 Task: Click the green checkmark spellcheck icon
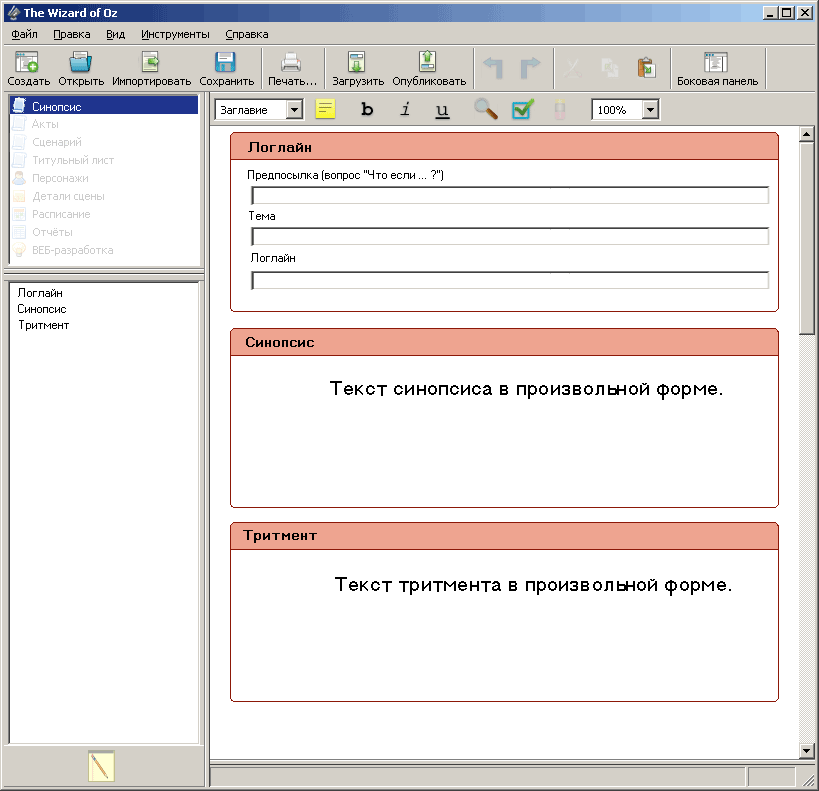[x=523, y=109]
